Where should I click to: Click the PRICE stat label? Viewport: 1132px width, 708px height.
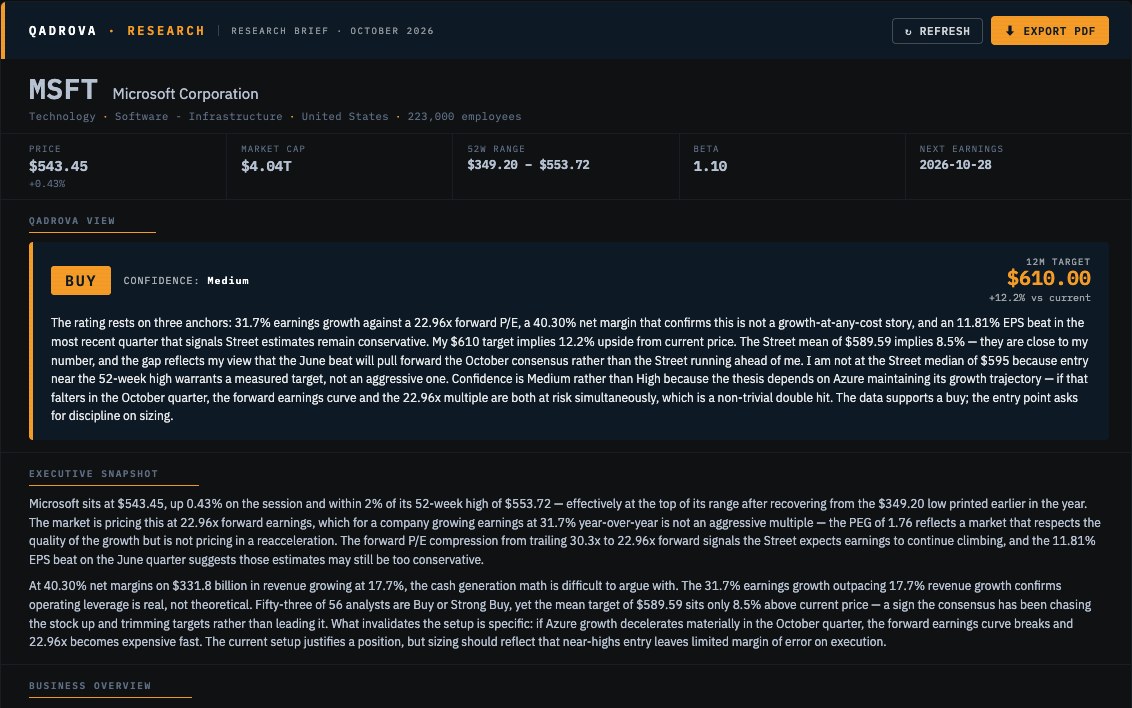click(x=45, y=149)
